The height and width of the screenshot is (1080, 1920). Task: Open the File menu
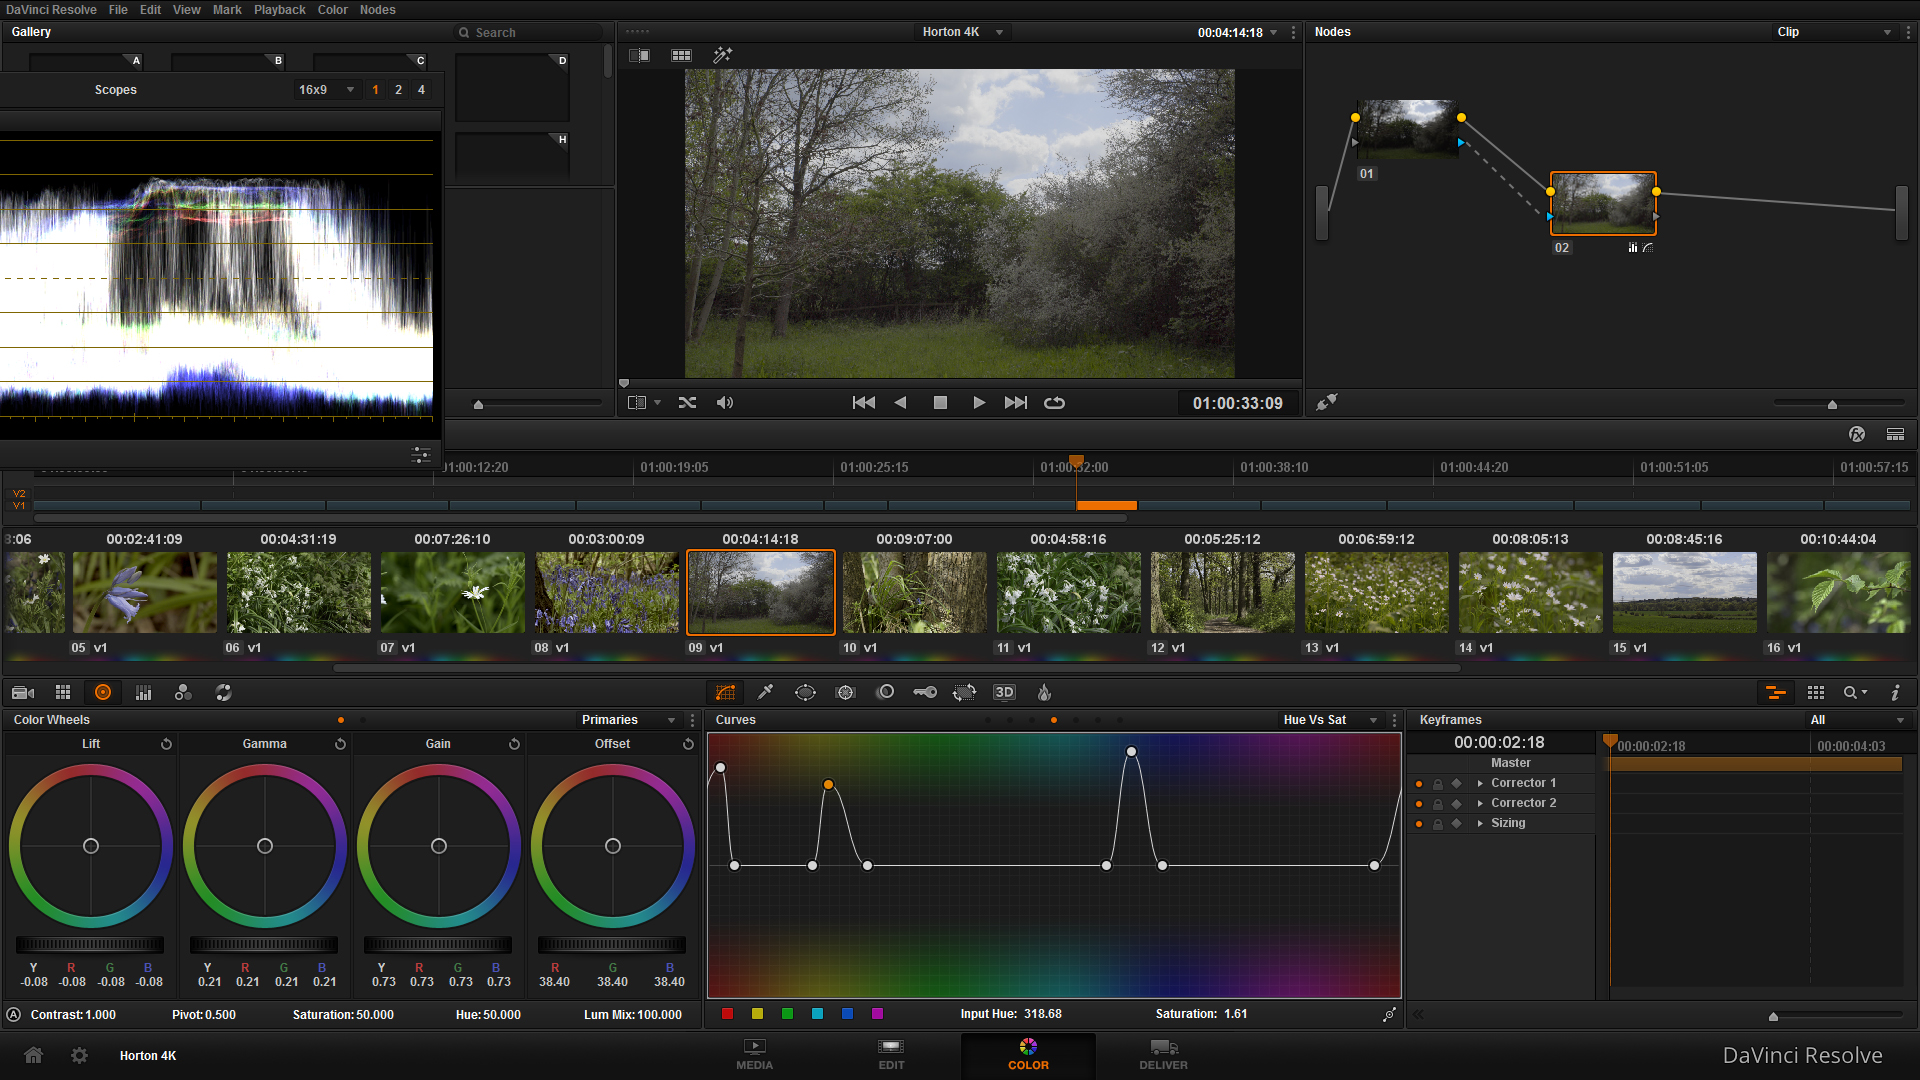click(118, 9)
